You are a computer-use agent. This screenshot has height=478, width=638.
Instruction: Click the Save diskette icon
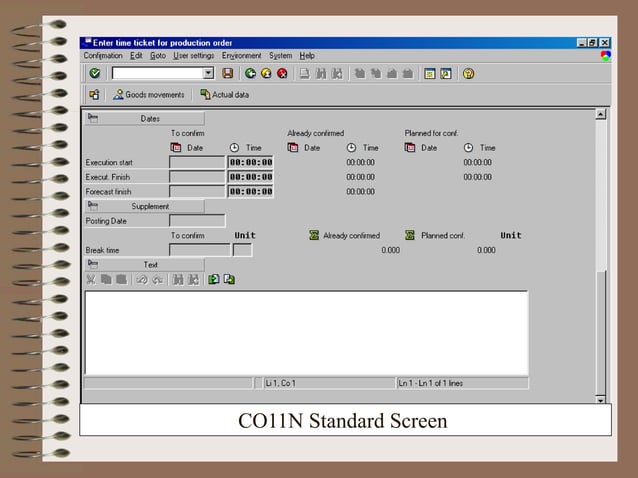coord(228,73)
